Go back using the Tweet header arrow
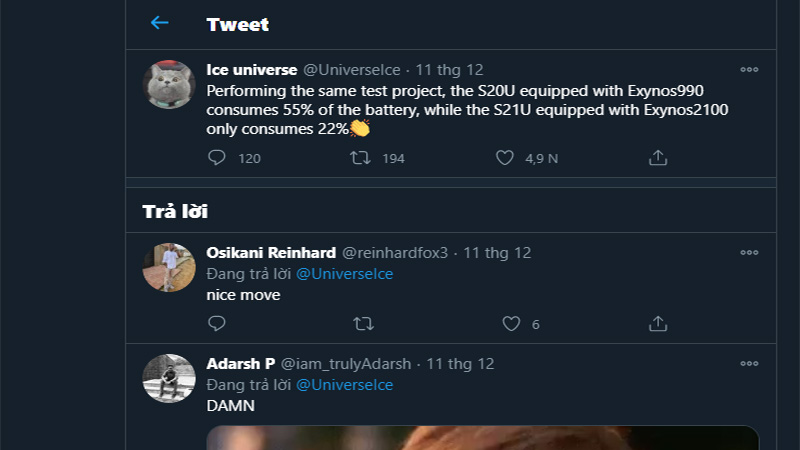Viewport: 800px width, 450px height. 159,23
